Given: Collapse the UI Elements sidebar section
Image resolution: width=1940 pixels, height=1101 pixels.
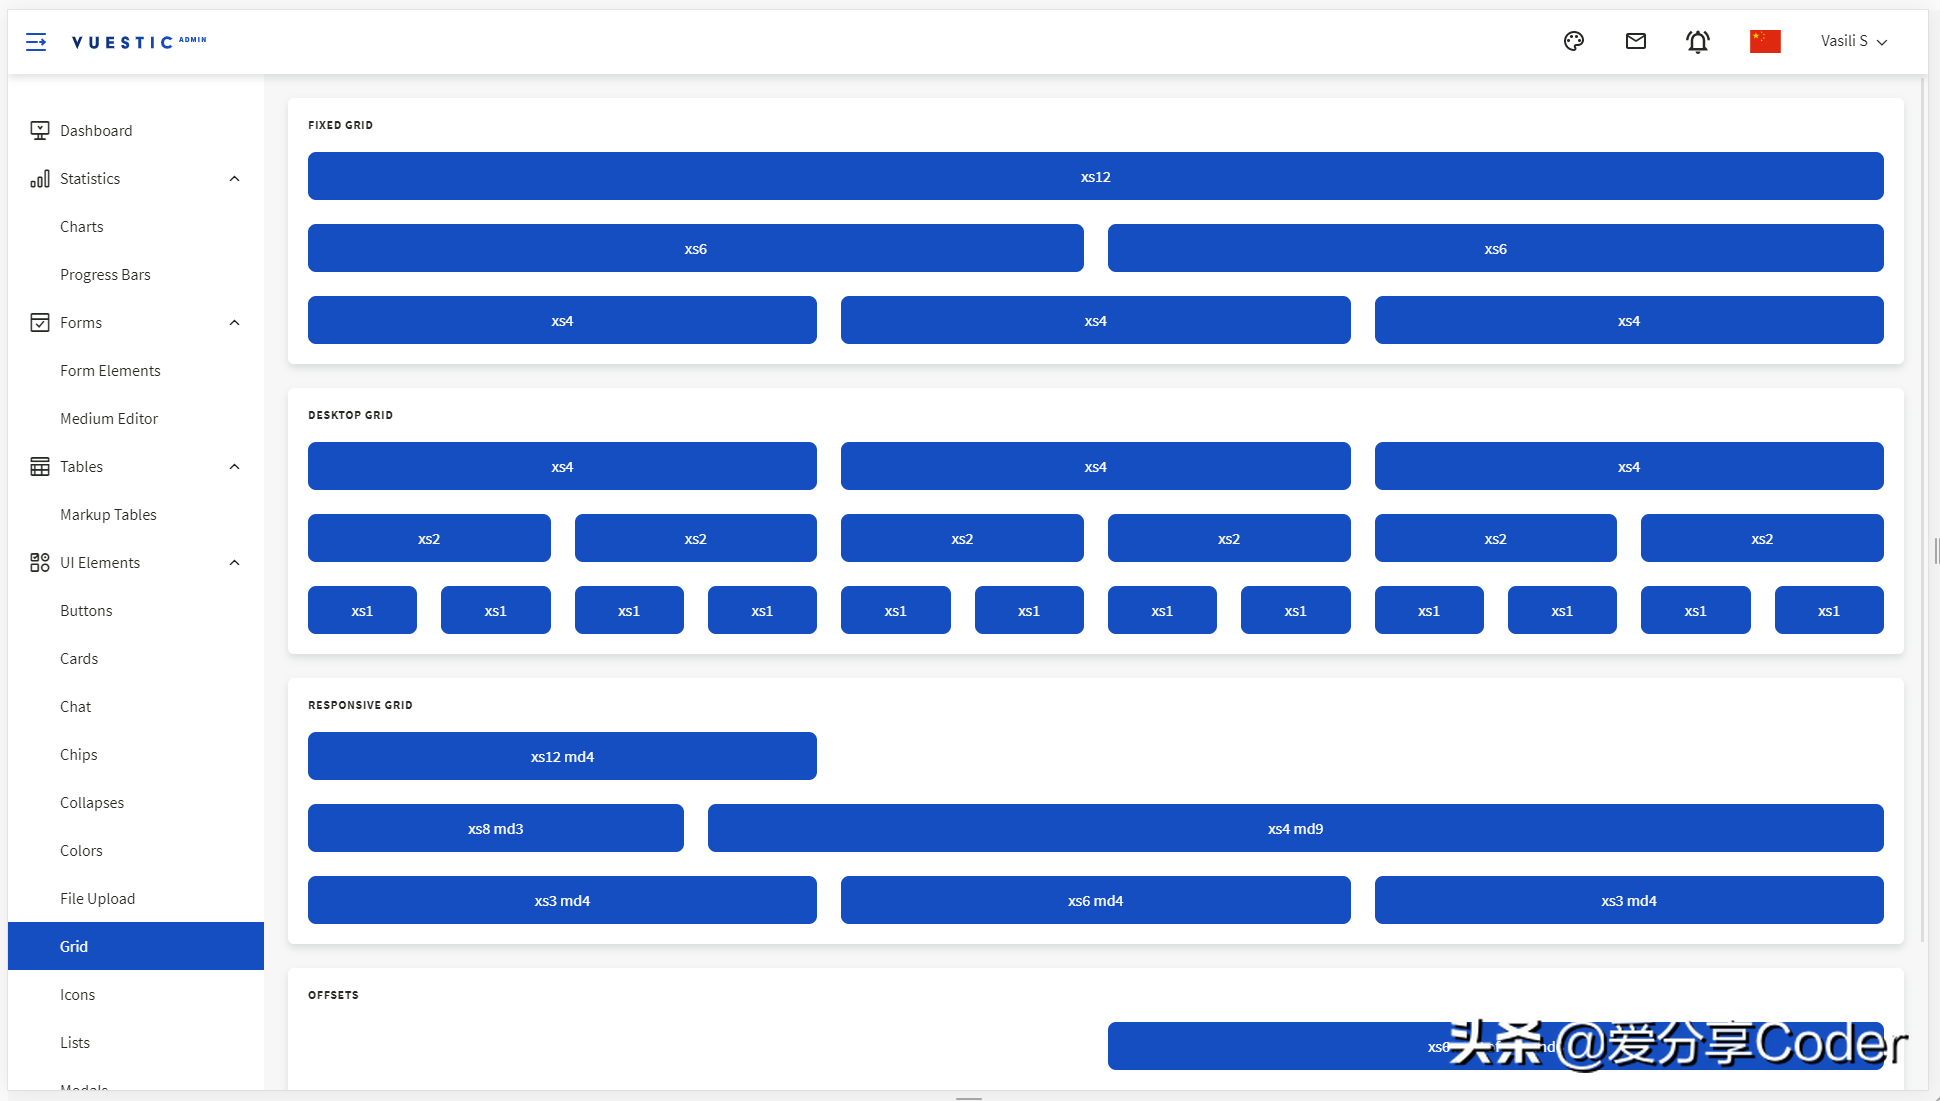Looking at the screenshot, I should click(x=235, y=562).
